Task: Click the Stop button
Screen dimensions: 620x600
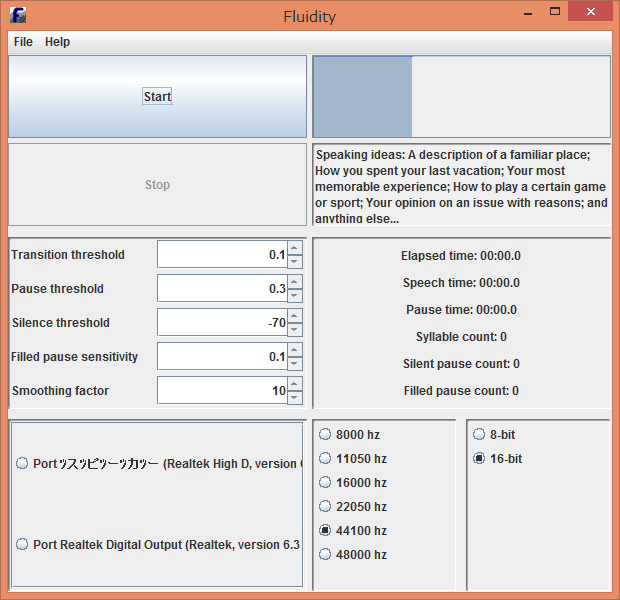Action: click(157, 185)
